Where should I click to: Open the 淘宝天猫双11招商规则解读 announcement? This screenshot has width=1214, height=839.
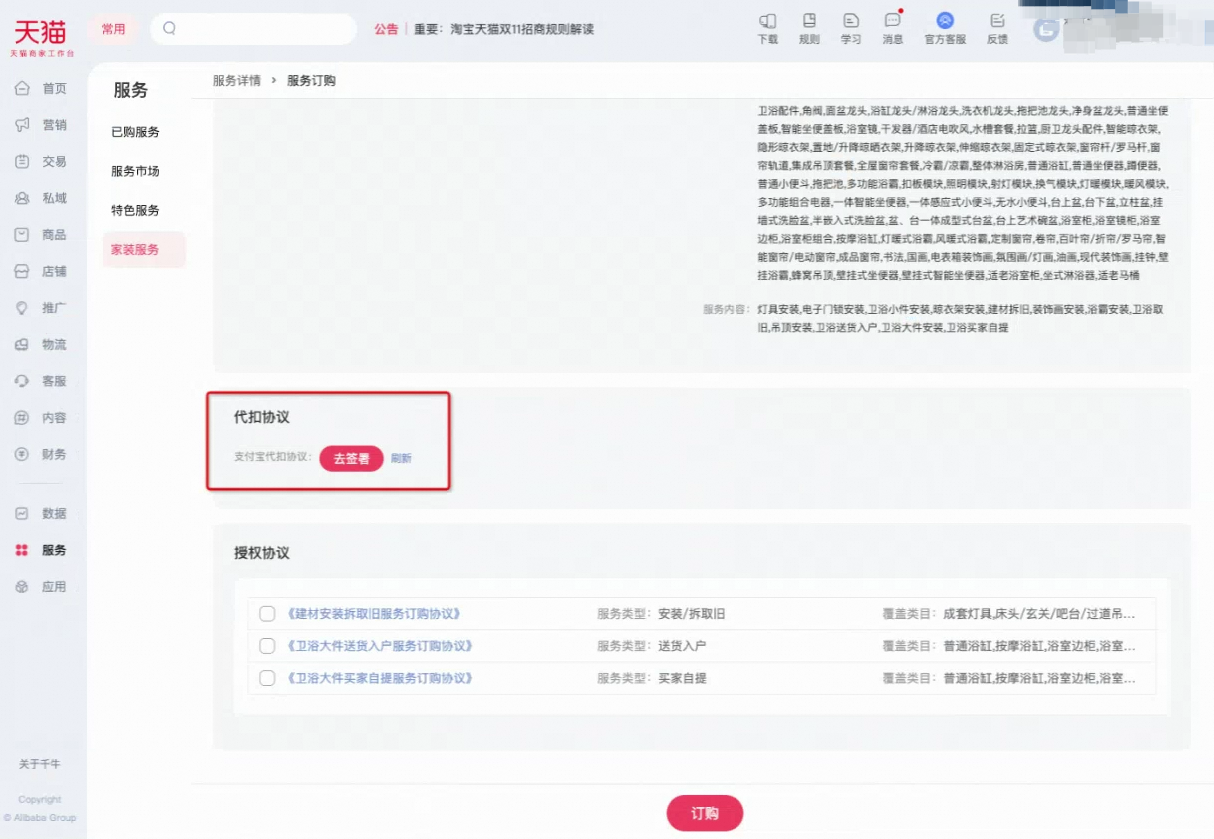pyautogui.click(x=522, y=29)
